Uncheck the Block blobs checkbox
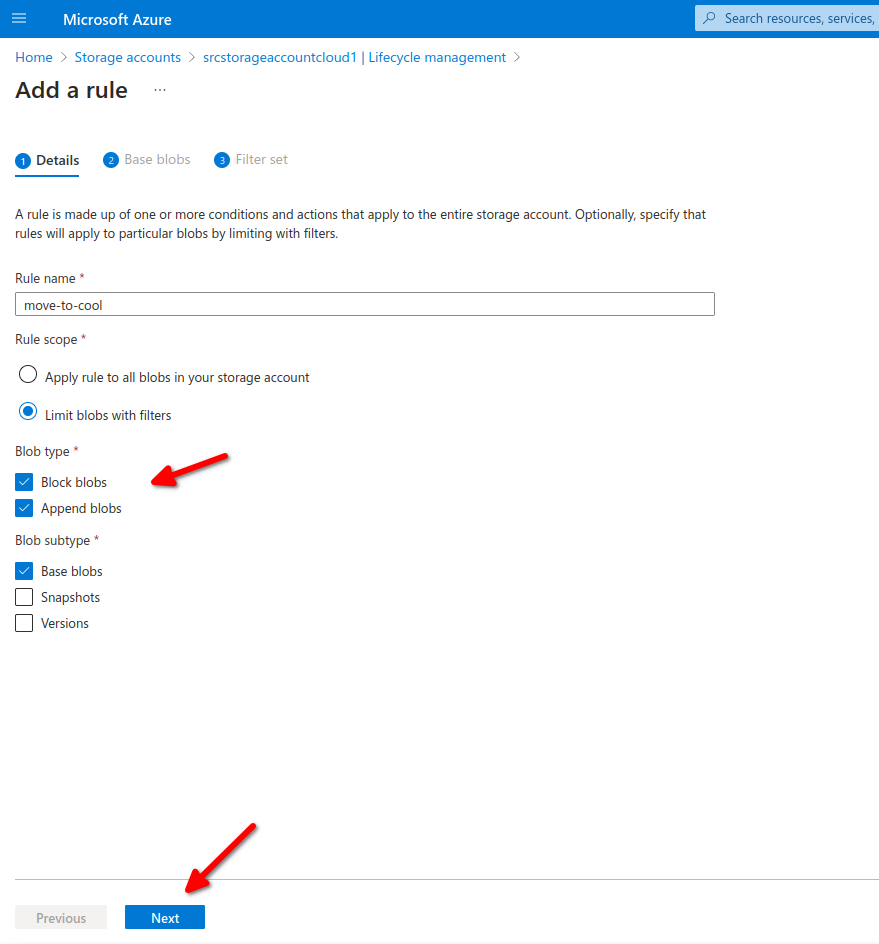This screenshot has width=879, height=944. coord(24,482)
